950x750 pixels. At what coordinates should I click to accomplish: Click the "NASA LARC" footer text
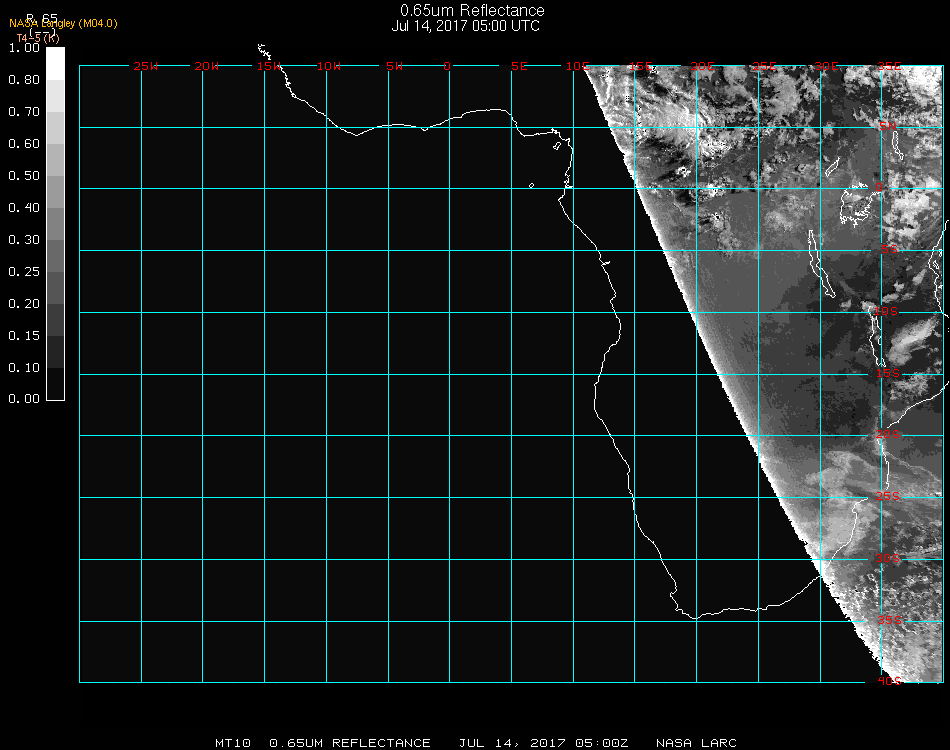[696, 743]
